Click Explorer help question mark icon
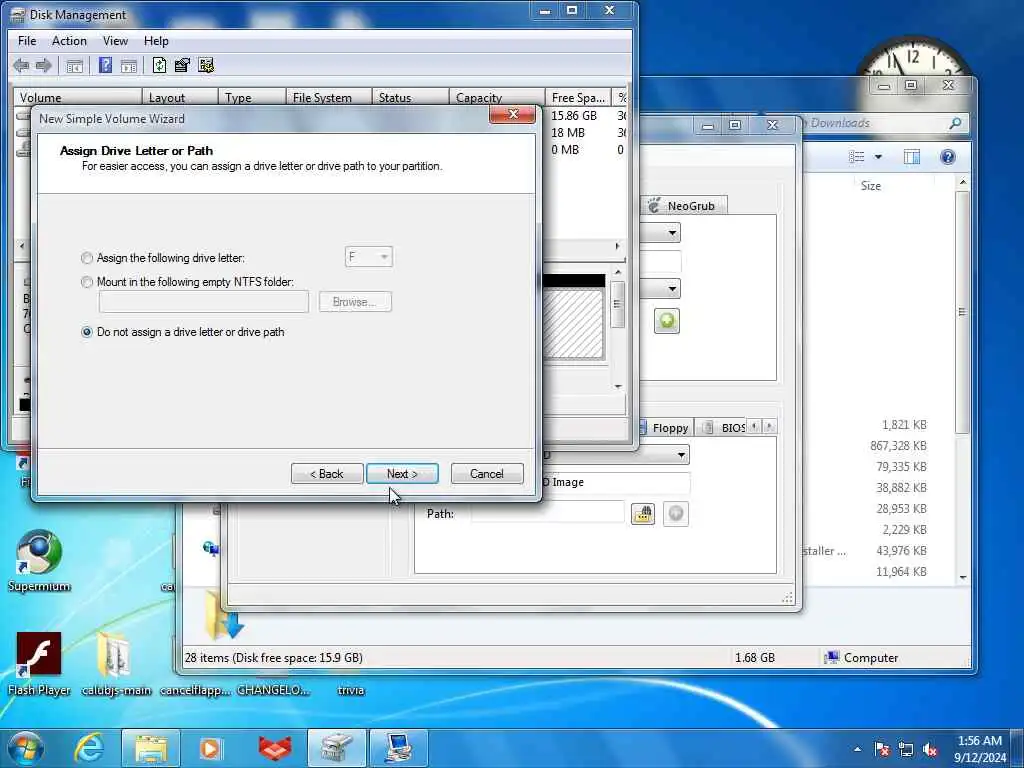Viewport: 1024px width, 768px height. pyautogui.click(x=948, y=157)
